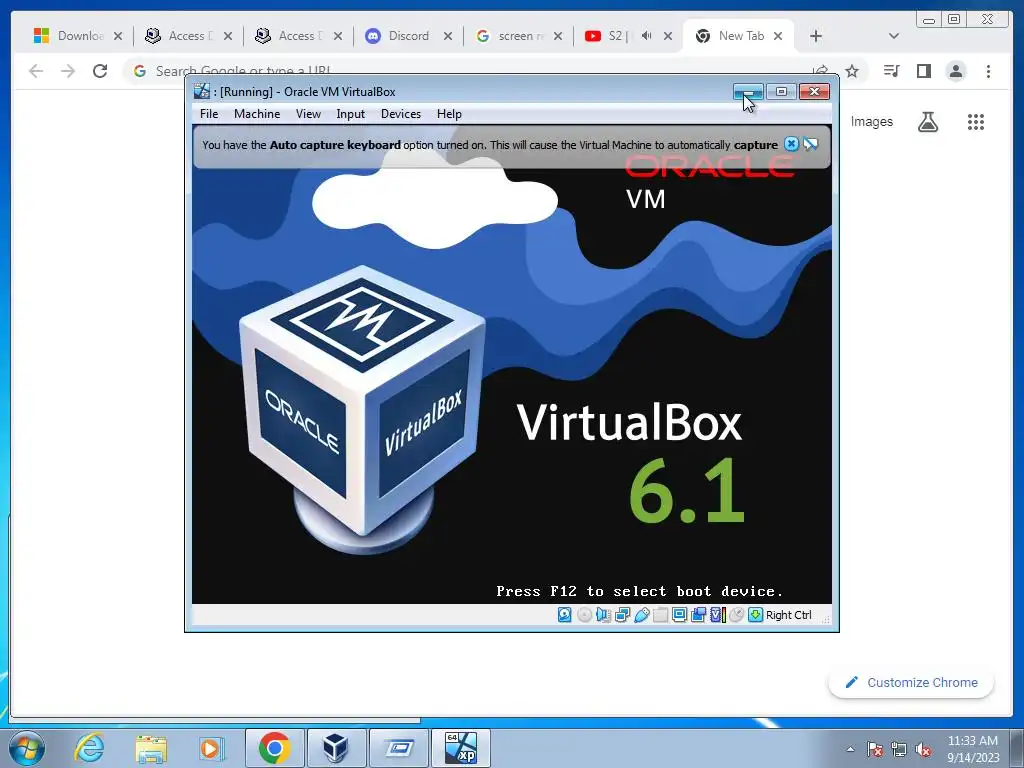Switch to the VirtualBox Manager taskbar button
Viewport: 1024px width, 768px height.
click(x=336, y=748)
